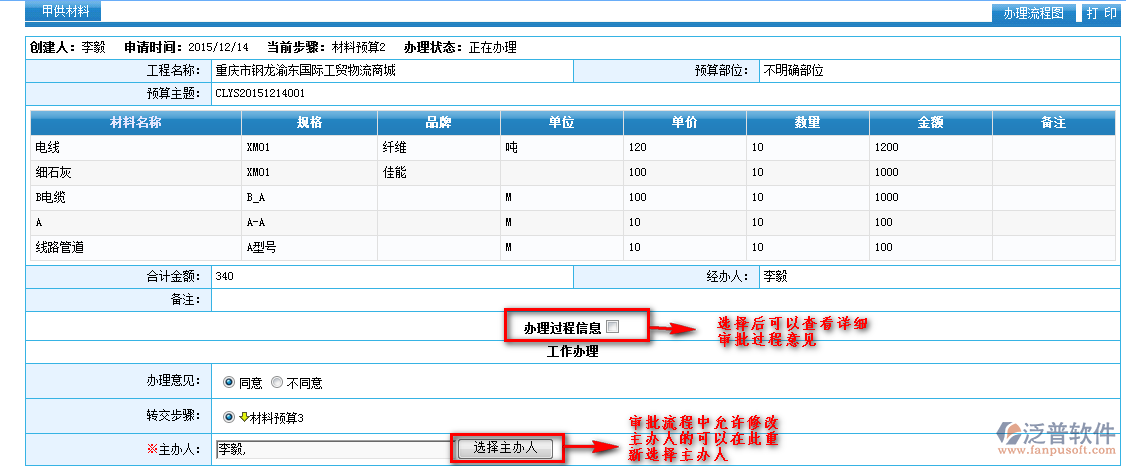1126x466 pixels.
Task: Enable the 办理过程信息 checkbox
Action: [613, 326]
